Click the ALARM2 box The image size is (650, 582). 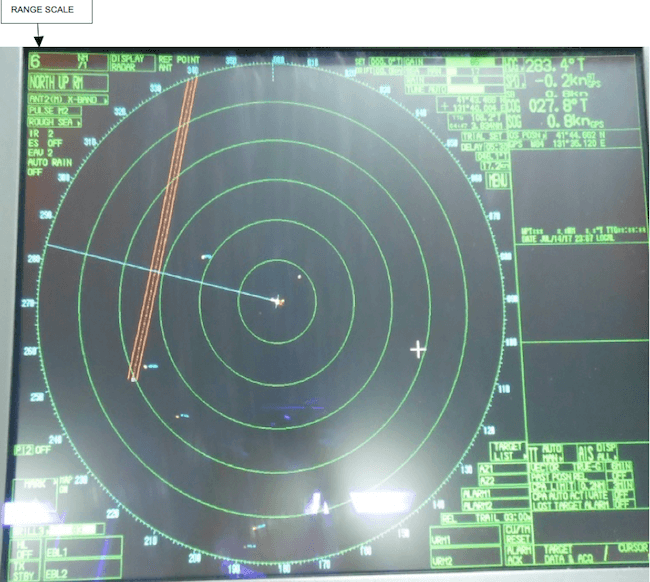(x=495, y=506)
